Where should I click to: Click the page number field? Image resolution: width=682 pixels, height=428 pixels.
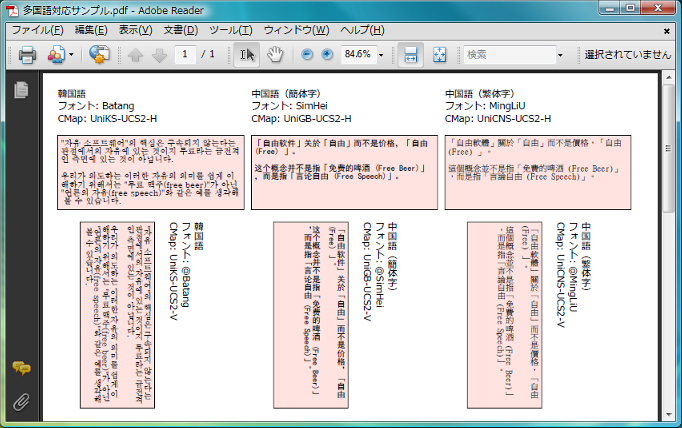[x=185, y=54]
